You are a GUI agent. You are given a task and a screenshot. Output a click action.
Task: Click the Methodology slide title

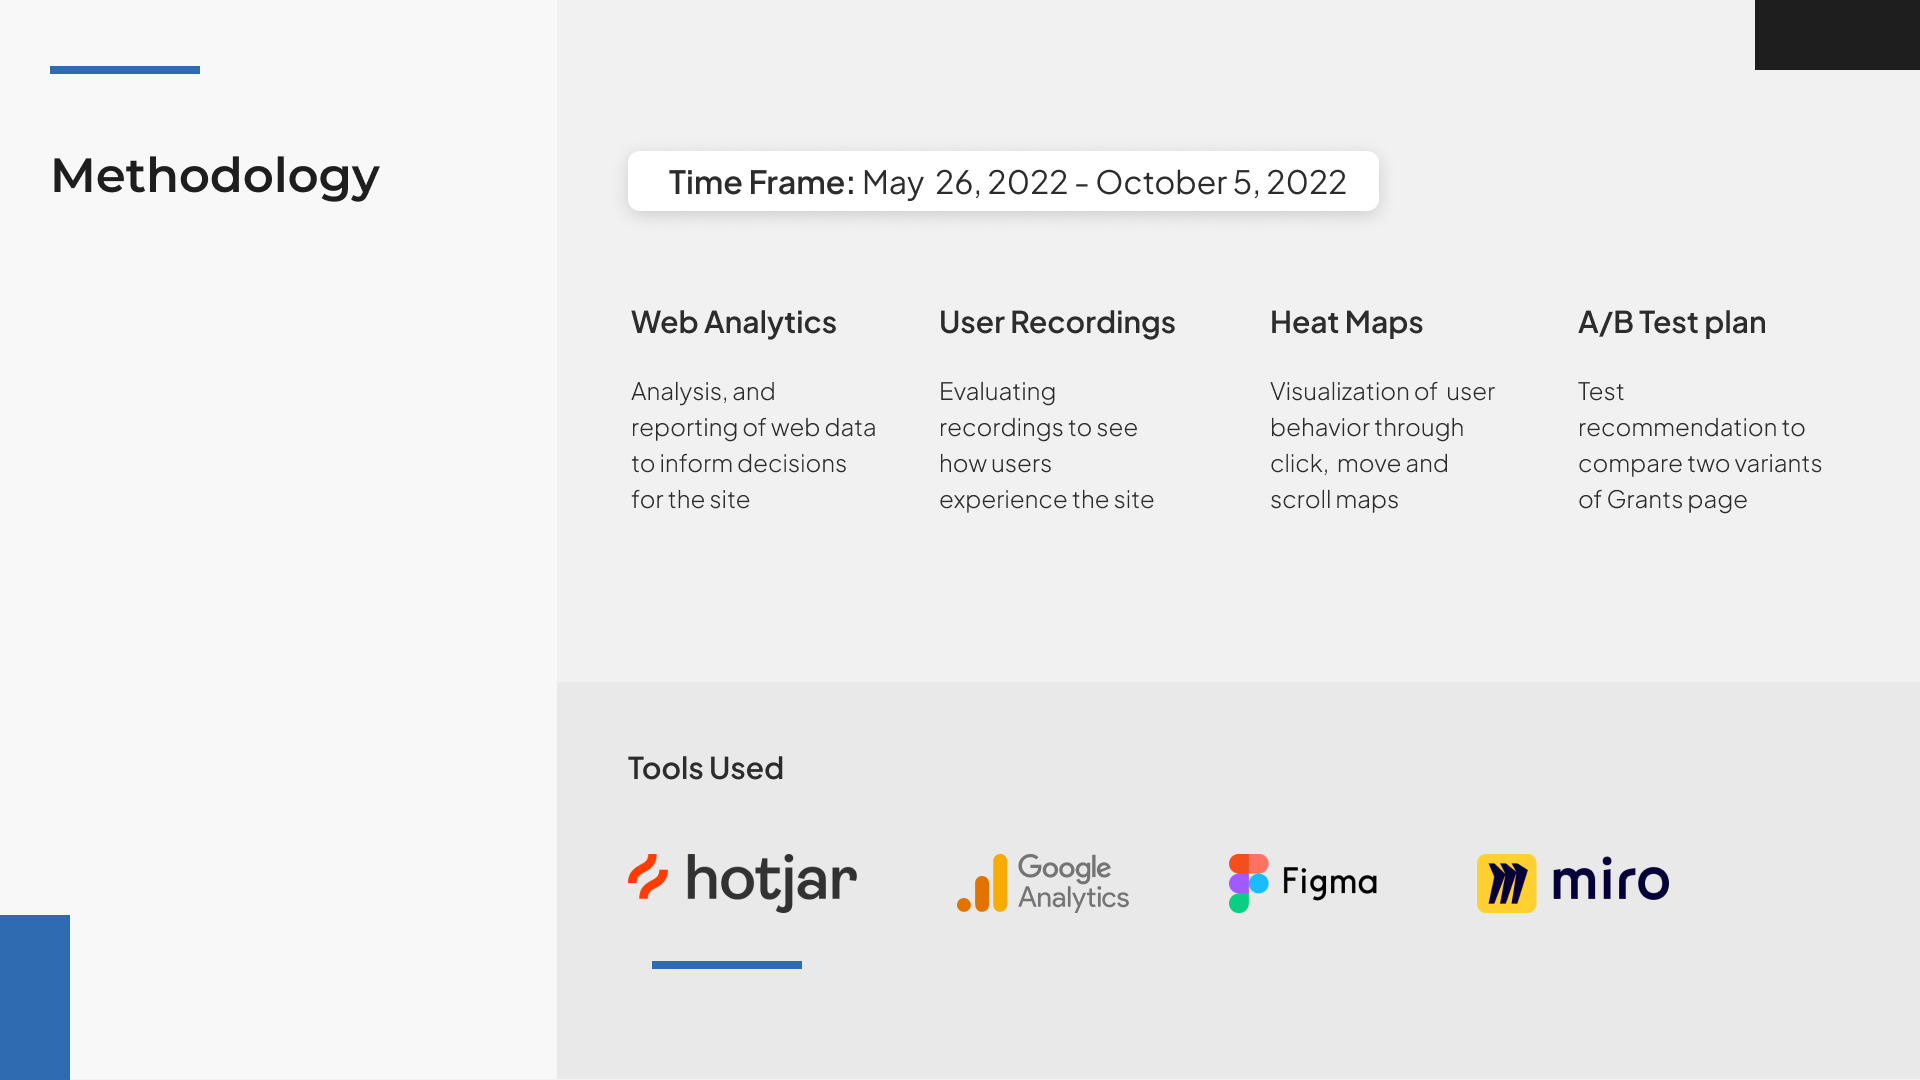tap(215, 177)
